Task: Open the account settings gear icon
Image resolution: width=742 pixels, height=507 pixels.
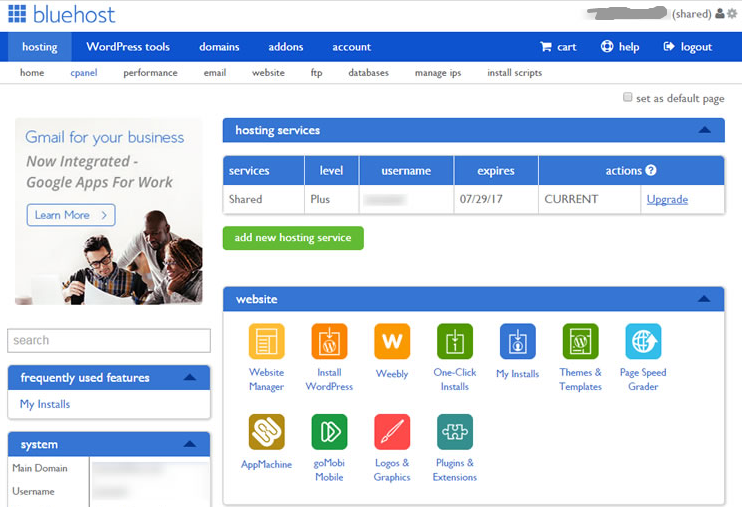Action: (732, 14)
